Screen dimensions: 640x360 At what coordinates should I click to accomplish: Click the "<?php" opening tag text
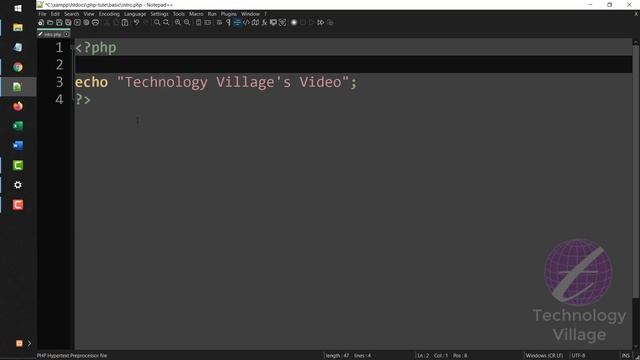96,48
